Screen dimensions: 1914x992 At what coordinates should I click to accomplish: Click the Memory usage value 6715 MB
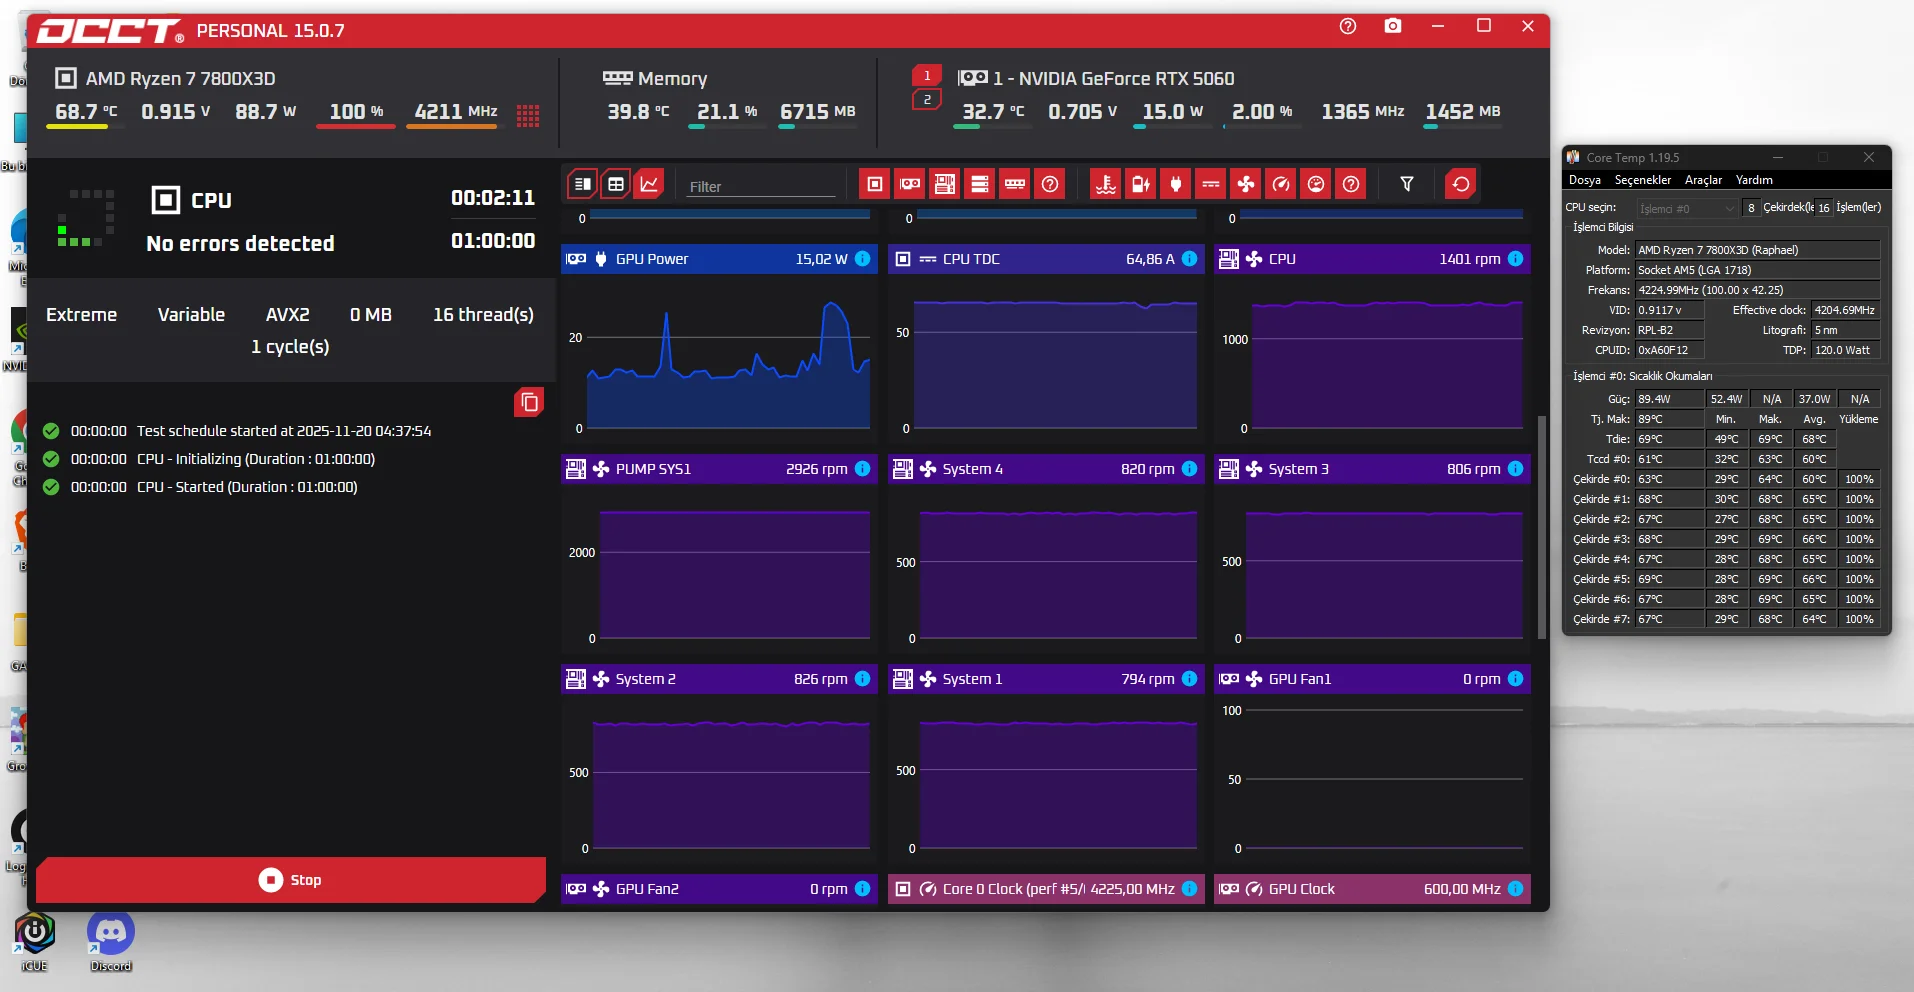click(818, 111)
